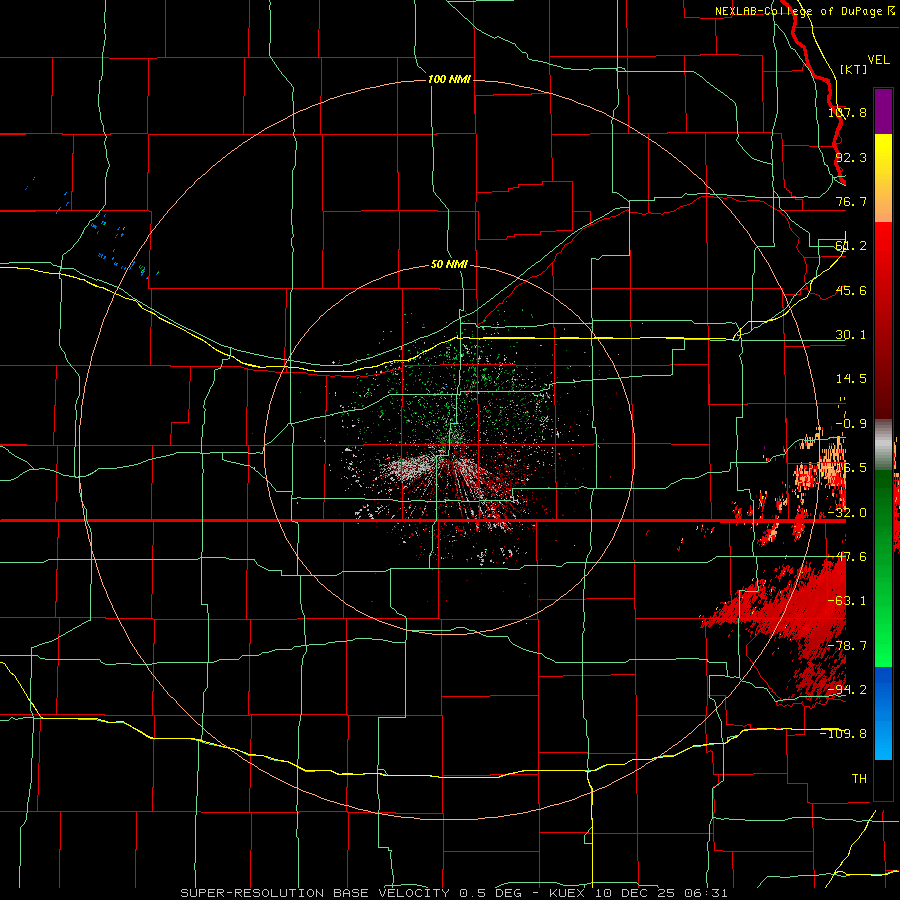Pick the purple segment of velocity color bar
The width and height of the screenshot is (900, 900).
pos(883,111)
